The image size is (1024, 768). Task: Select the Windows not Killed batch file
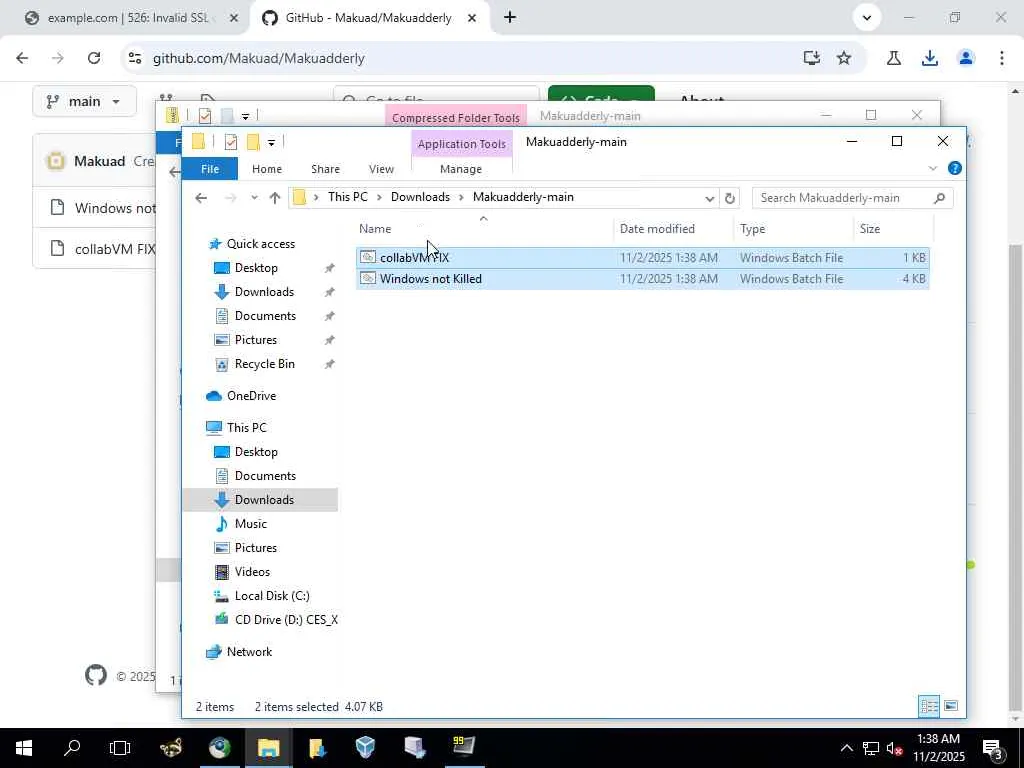[643, 278]
